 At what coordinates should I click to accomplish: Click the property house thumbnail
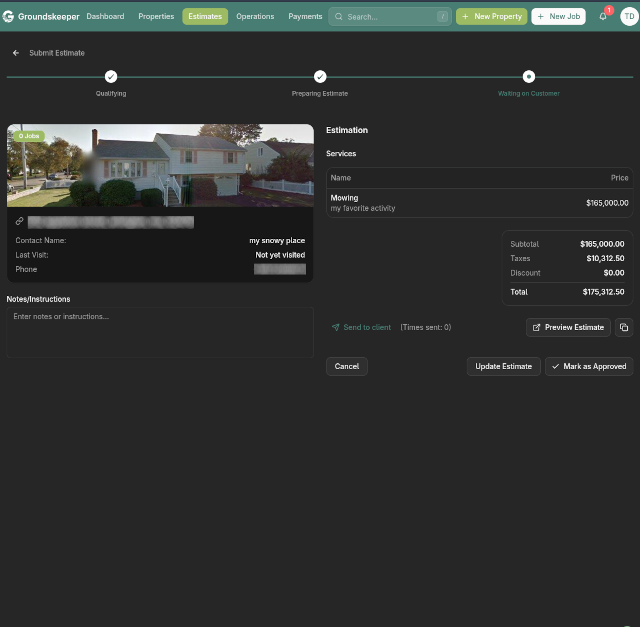(x=160, y=165)
